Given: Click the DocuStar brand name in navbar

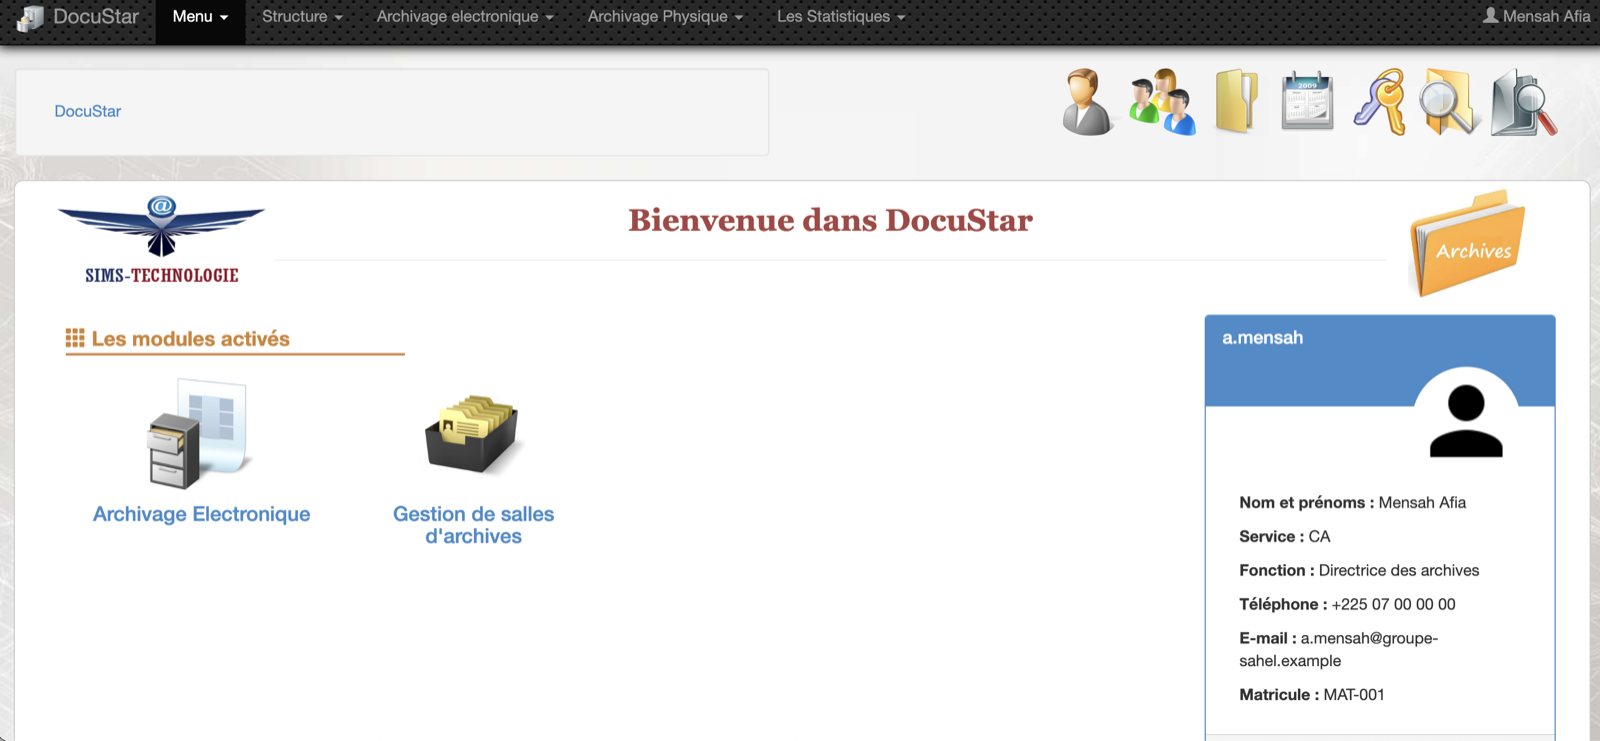Looking at the screenshot, I should [x=96, y=16].
